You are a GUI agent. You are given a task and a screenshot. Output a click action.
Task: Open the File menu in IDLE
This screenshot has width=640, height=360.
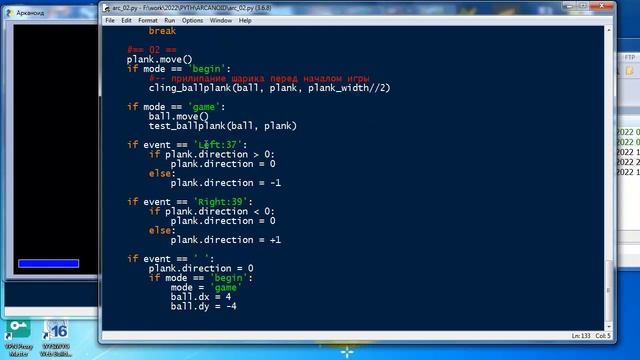click(110, 20)
